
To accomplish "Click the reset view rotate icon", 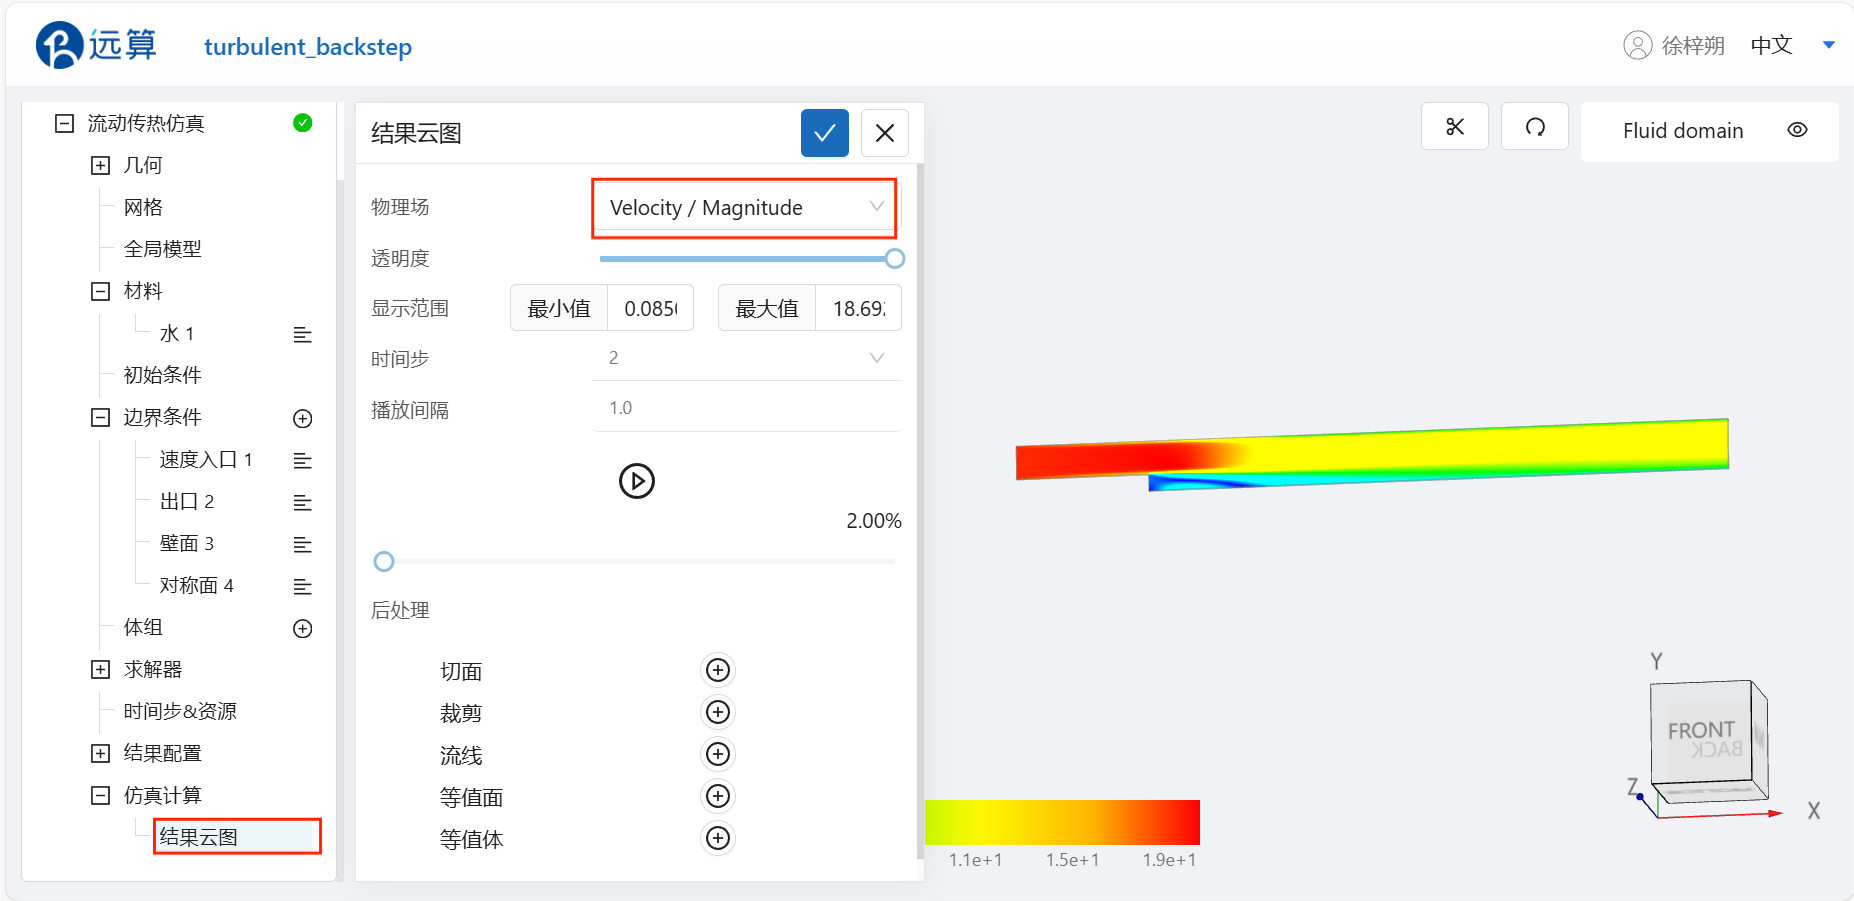I will pos(1535,127).
